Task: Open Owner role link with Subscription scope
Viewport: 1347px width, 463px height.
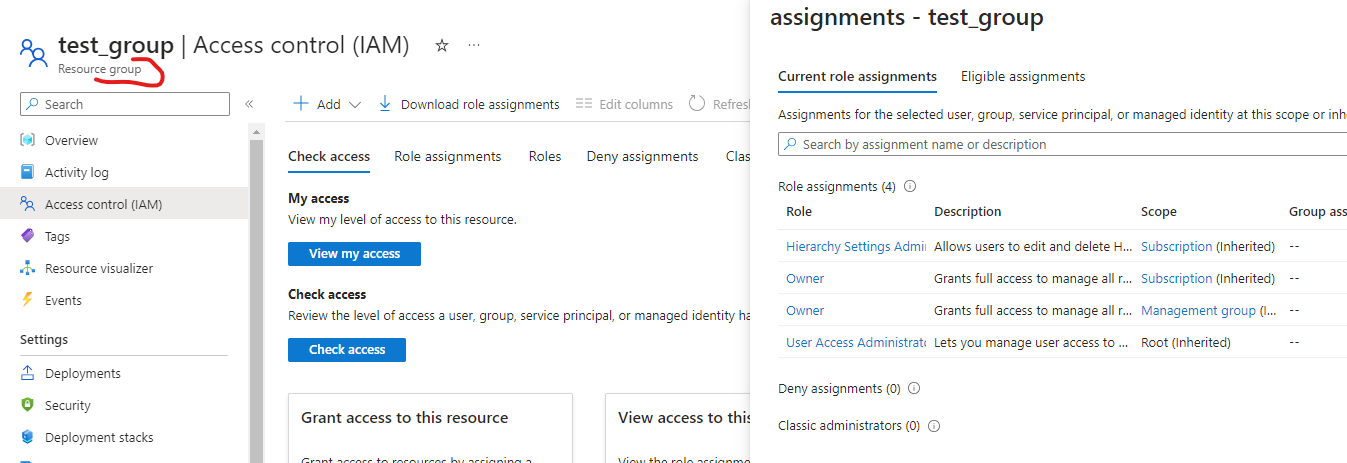Action: [x=805, y=278]
